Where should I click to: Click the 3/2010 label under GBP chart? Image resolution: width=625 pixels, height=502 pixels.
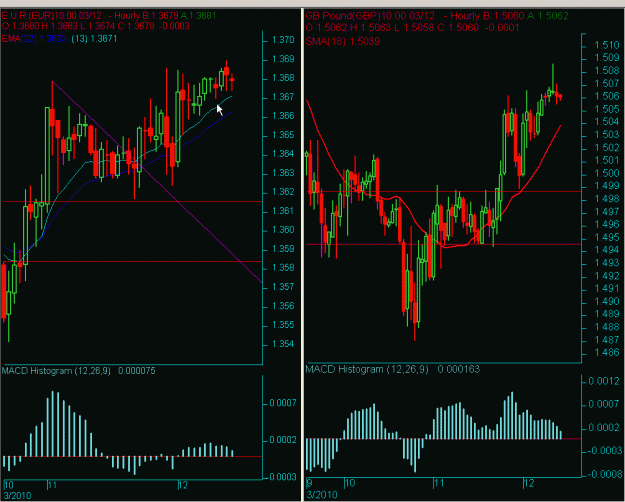coord(321,495)
